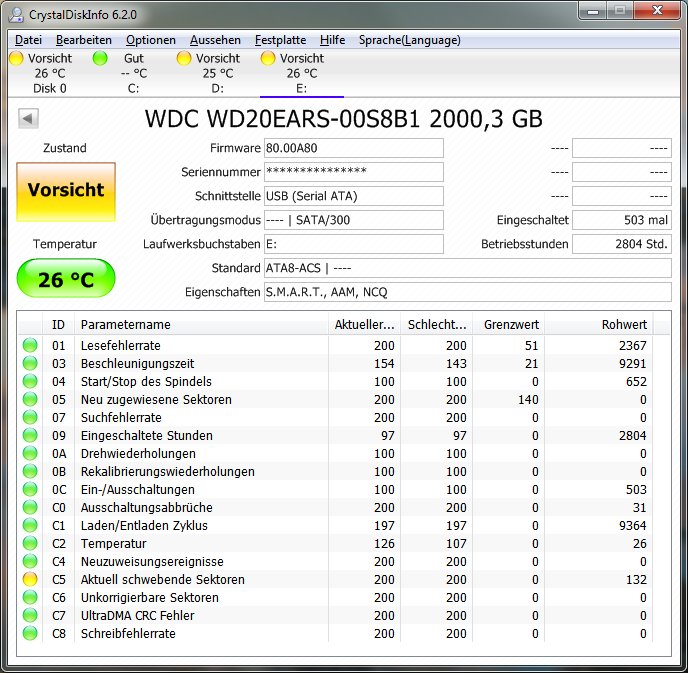
Task: Click green status icon for Suchfehlerrate
Action: (30, 417)
